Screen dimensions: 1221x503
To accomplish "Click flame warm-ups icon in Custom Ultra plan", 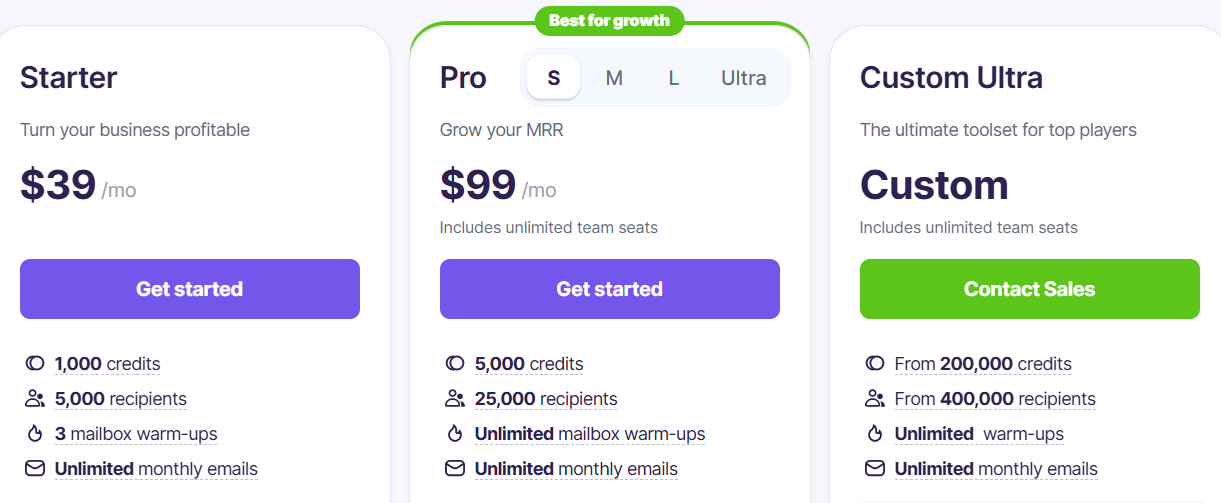I will [x=875, y=434].
